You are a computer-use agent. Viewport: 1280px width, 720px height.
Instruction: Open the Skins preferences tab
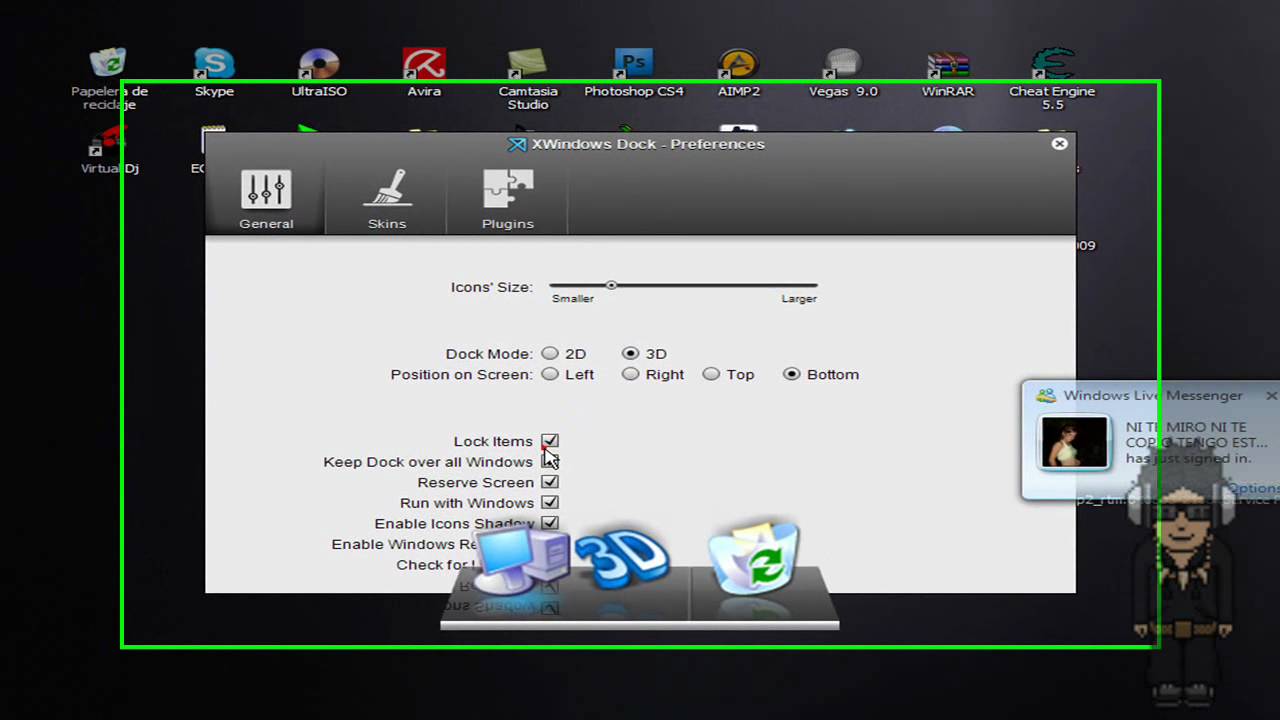tap(387, 198)
